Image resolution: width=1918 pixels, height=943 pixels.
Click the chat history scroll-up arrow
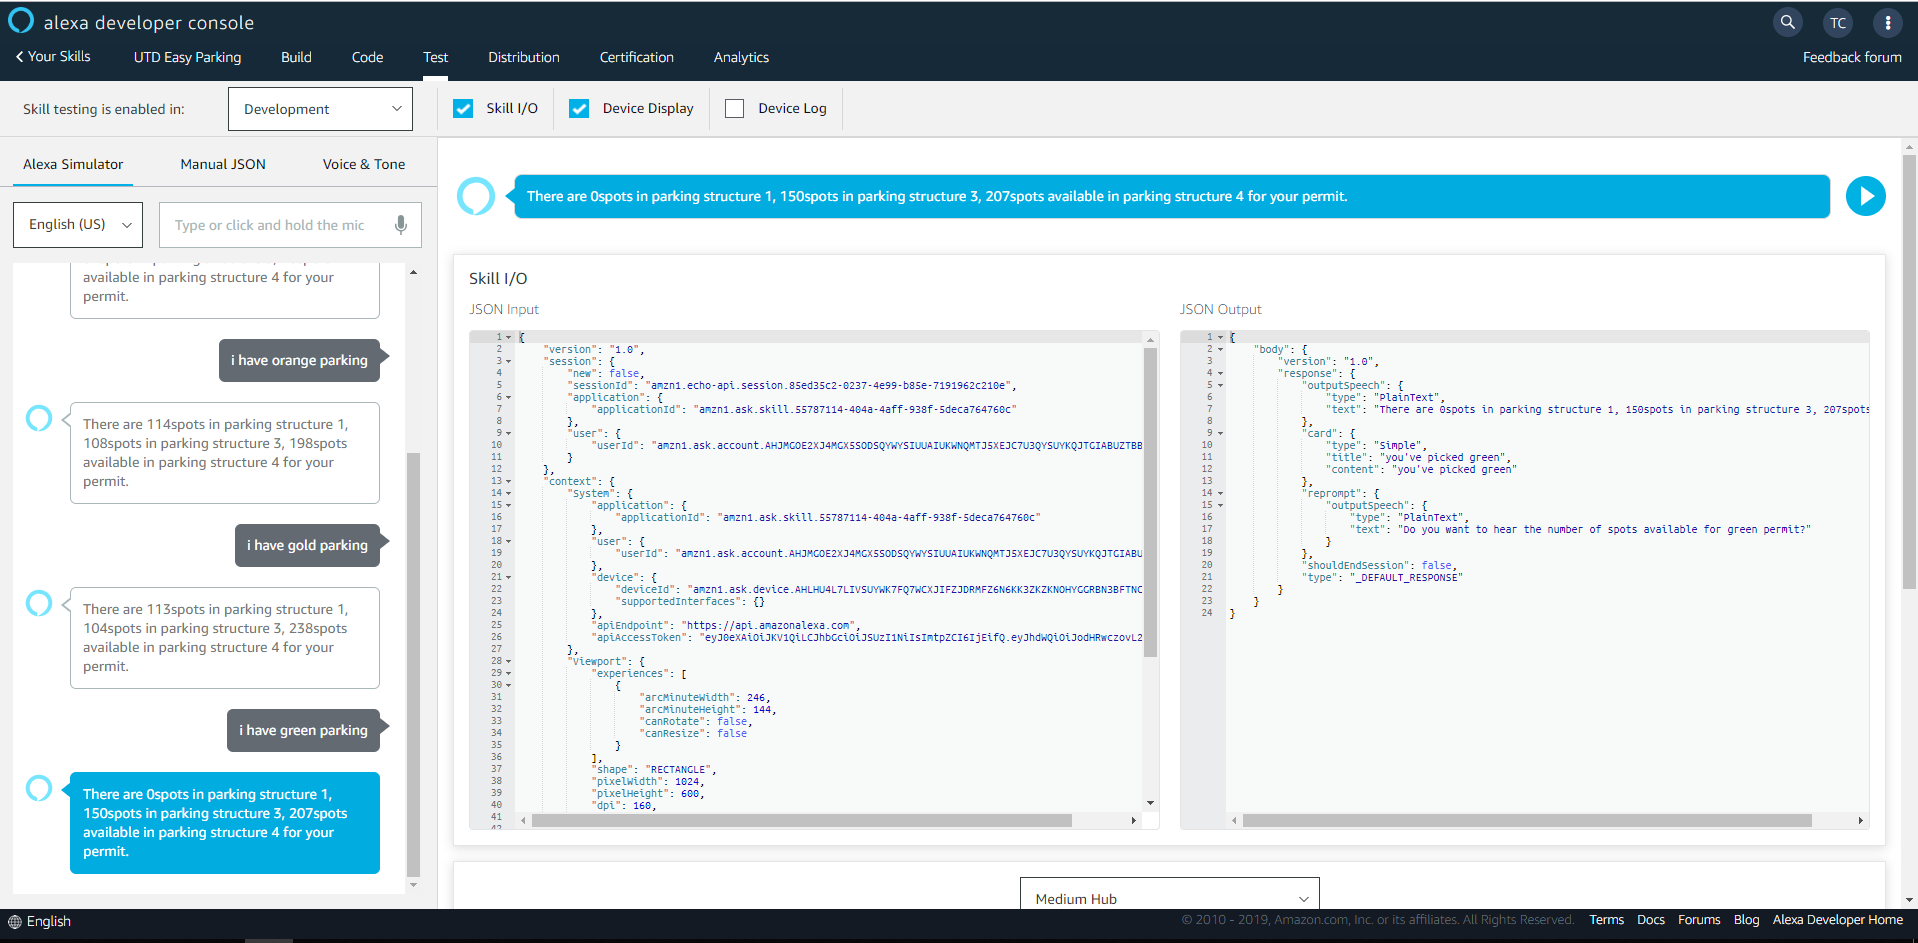(413, 273)
